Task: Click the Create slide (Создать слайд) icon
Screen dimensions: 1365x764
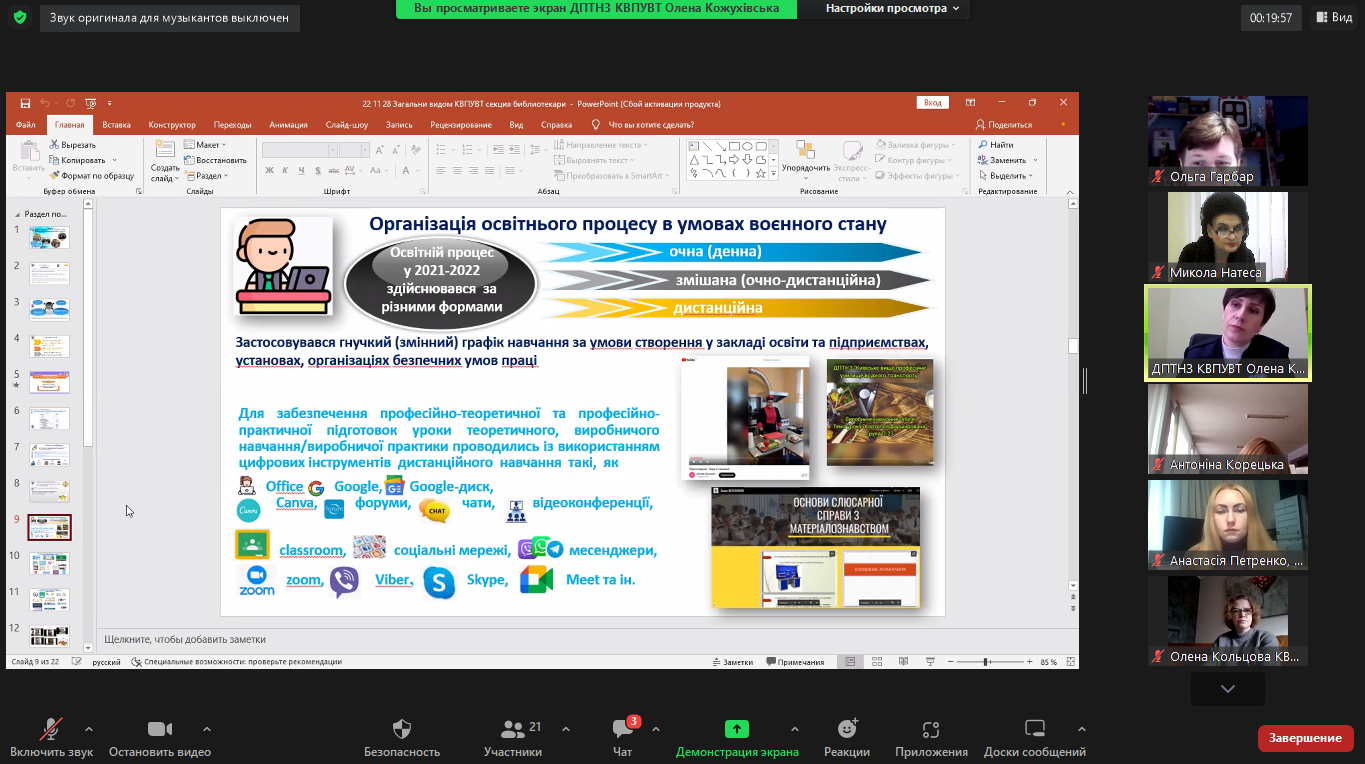Action: (x=165, y=149)
